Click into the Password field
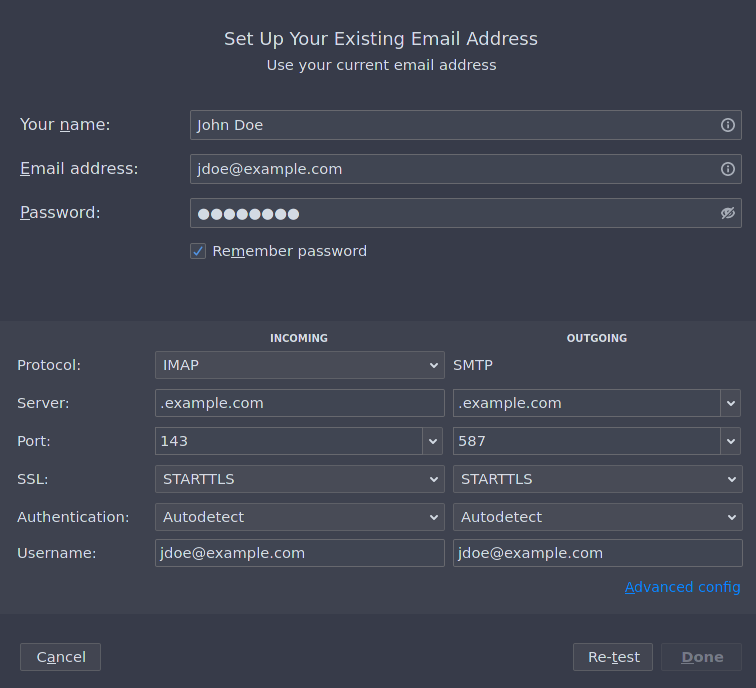 coord(453,213)
